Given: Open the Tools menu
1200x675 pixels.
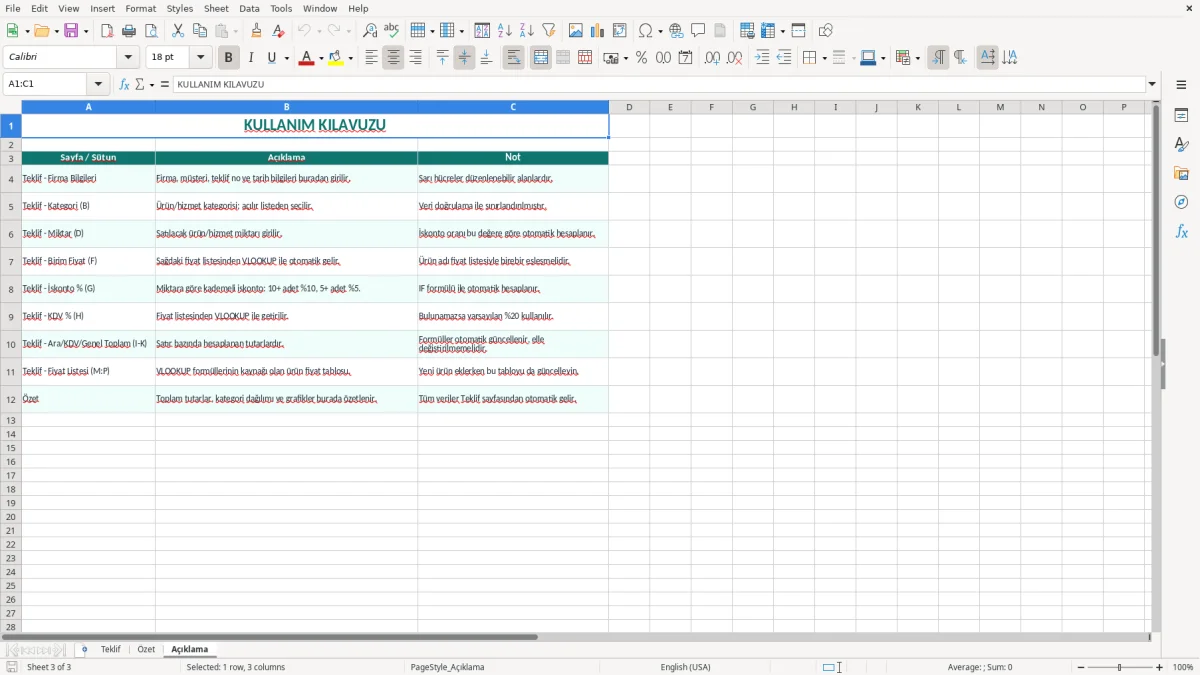Looking at the screenshot, I should pos(281,8).
